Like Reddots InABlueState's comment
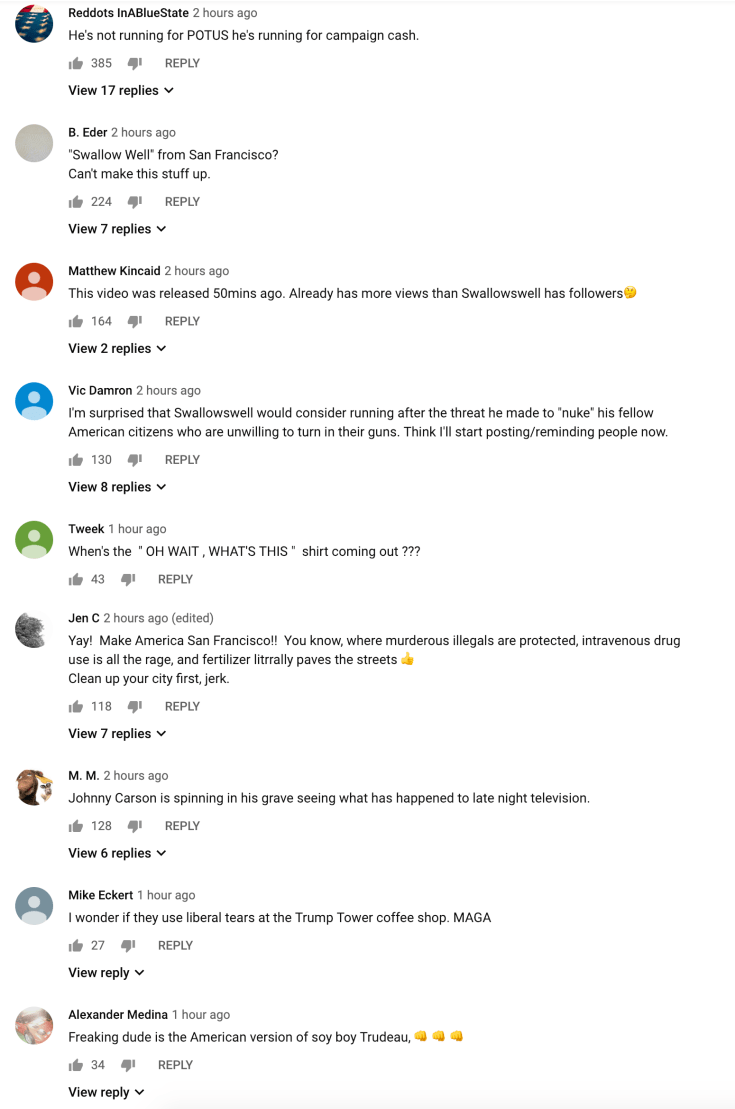The image size is (735, 1109). (x=76, y=62)
